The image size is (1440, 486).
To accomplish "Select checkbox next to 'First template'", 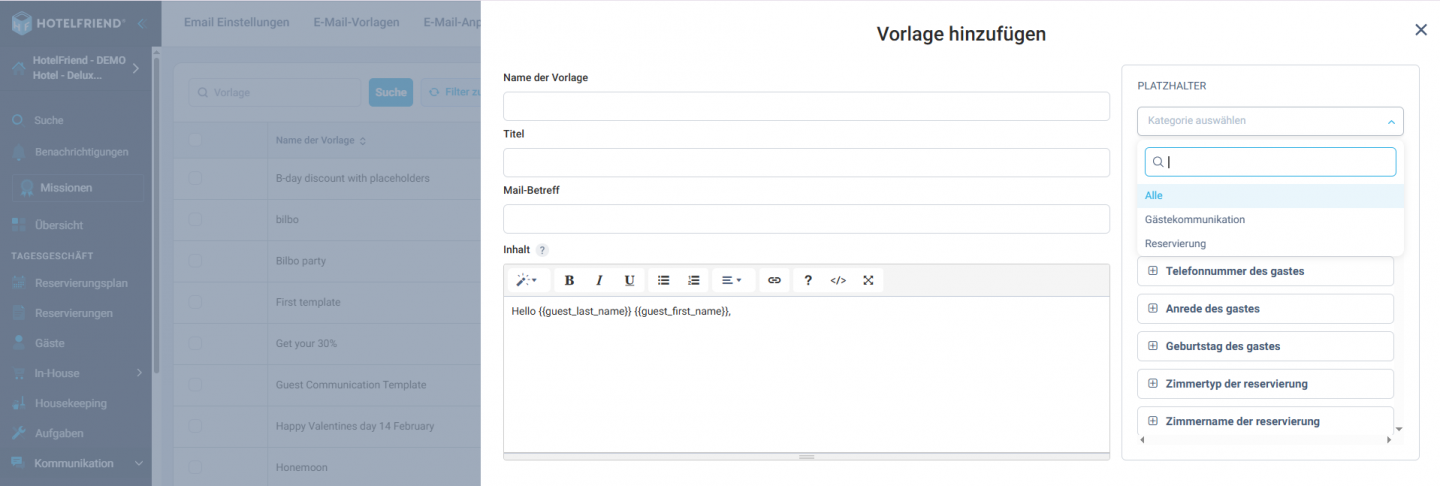I will click(x=196, y=302).
